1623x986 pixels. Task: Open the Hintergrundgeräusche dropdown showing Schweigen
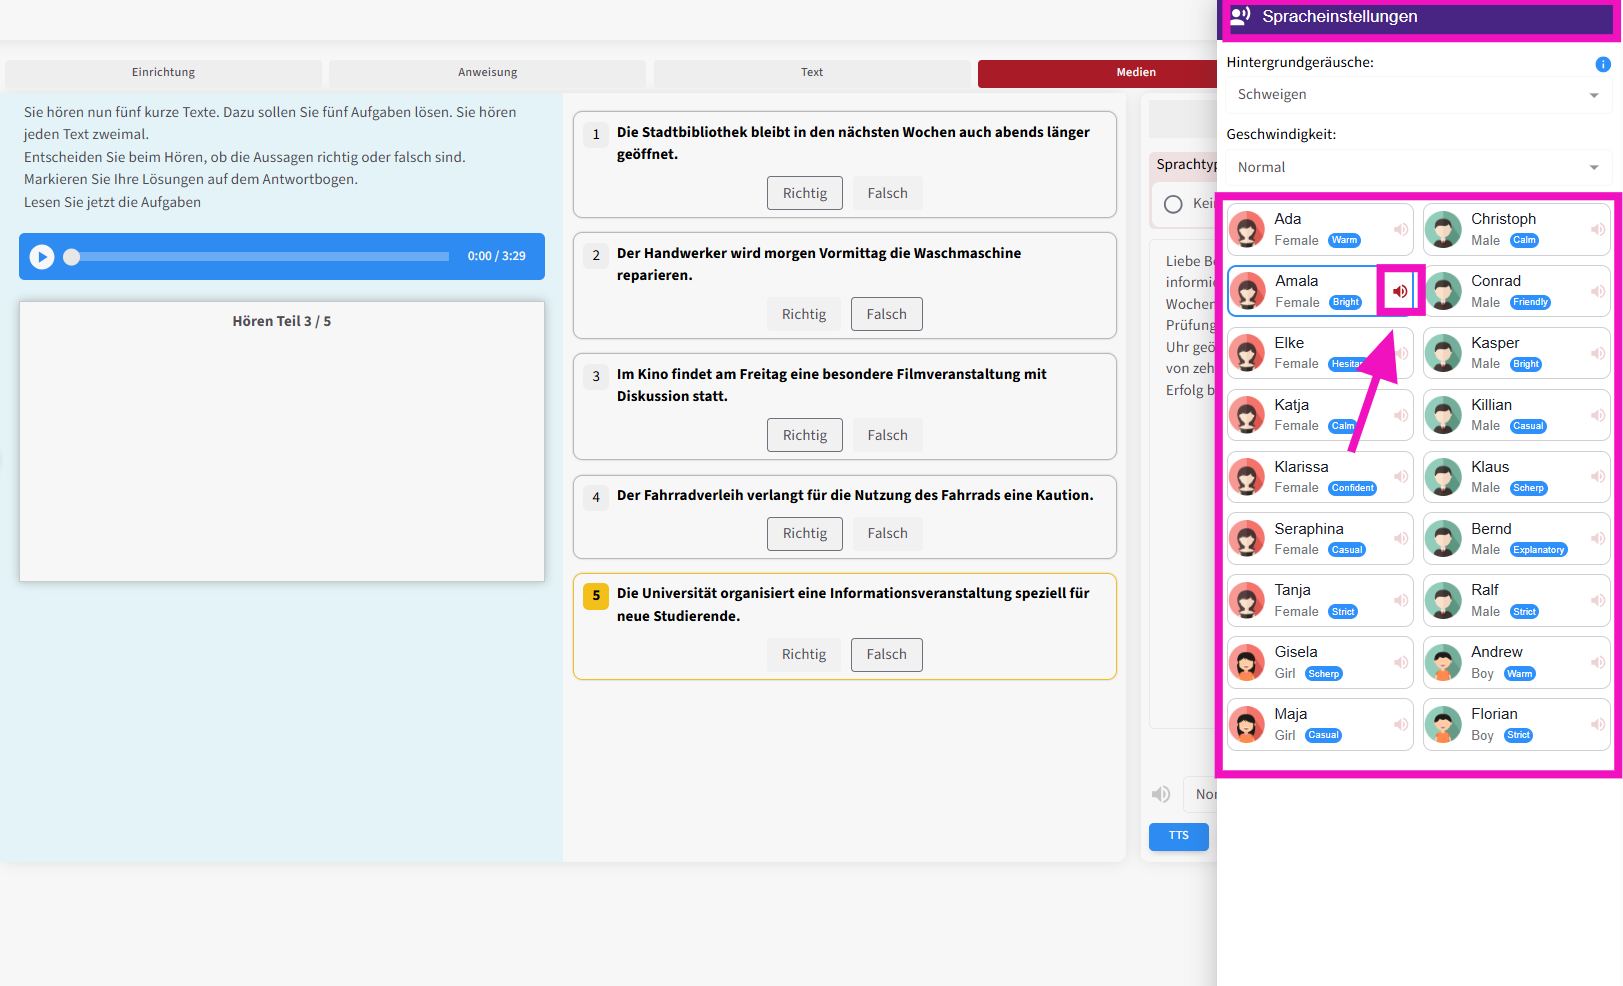(1417, 95)
